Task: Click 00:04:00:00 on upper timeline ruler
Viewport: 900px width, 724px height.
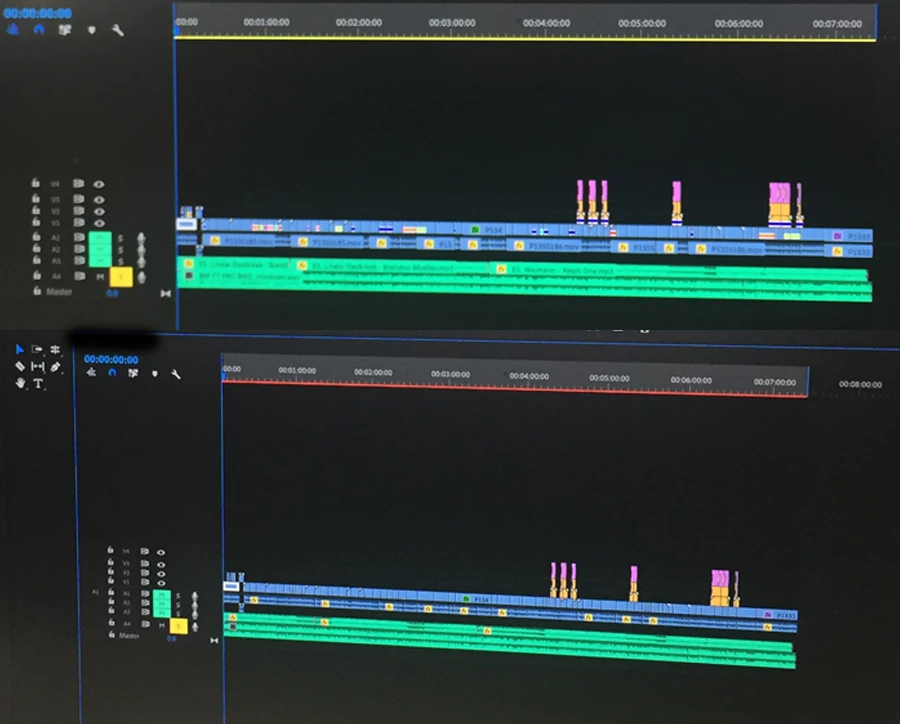Action: click(546, 23)
